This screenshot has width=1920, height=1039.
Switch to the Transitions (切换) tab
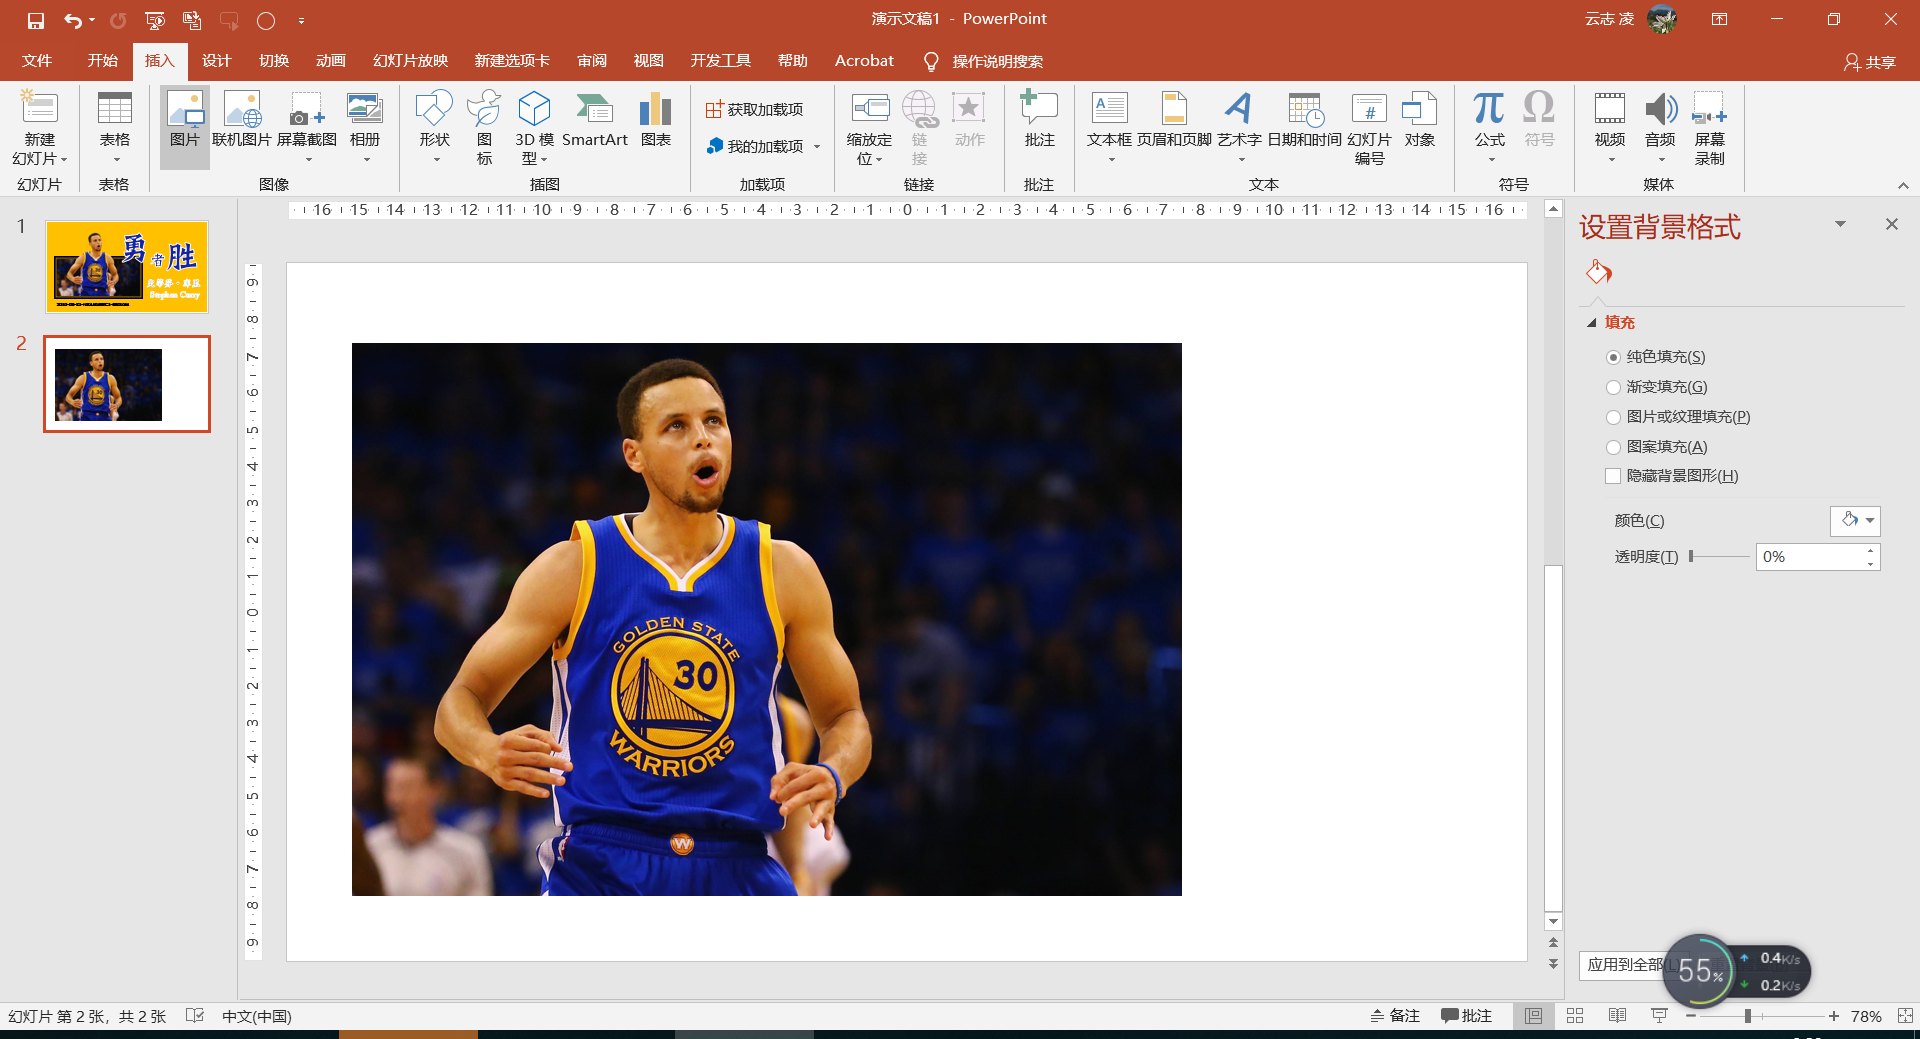pos(274,61)
